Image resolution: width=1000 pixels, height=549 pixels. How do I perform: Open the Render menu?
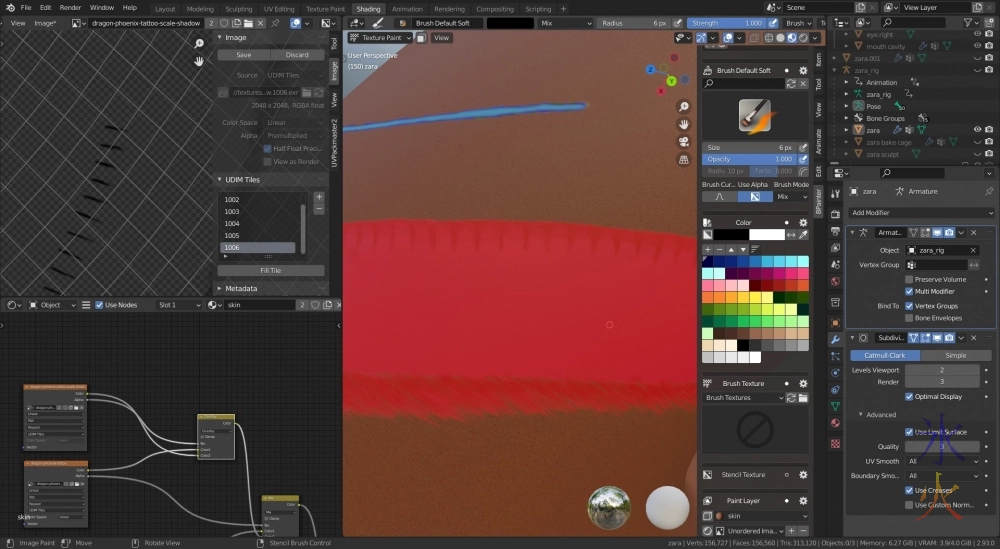click(70, 8)
